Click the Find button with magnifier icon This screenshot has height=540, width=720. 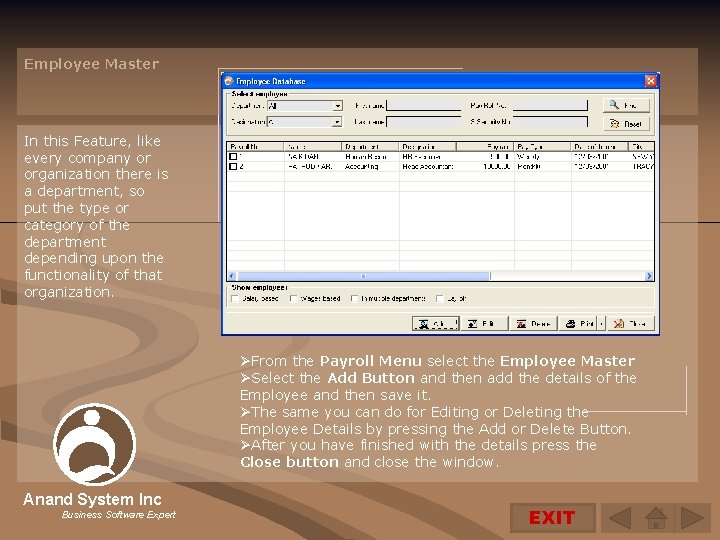[x=626, y=105]
